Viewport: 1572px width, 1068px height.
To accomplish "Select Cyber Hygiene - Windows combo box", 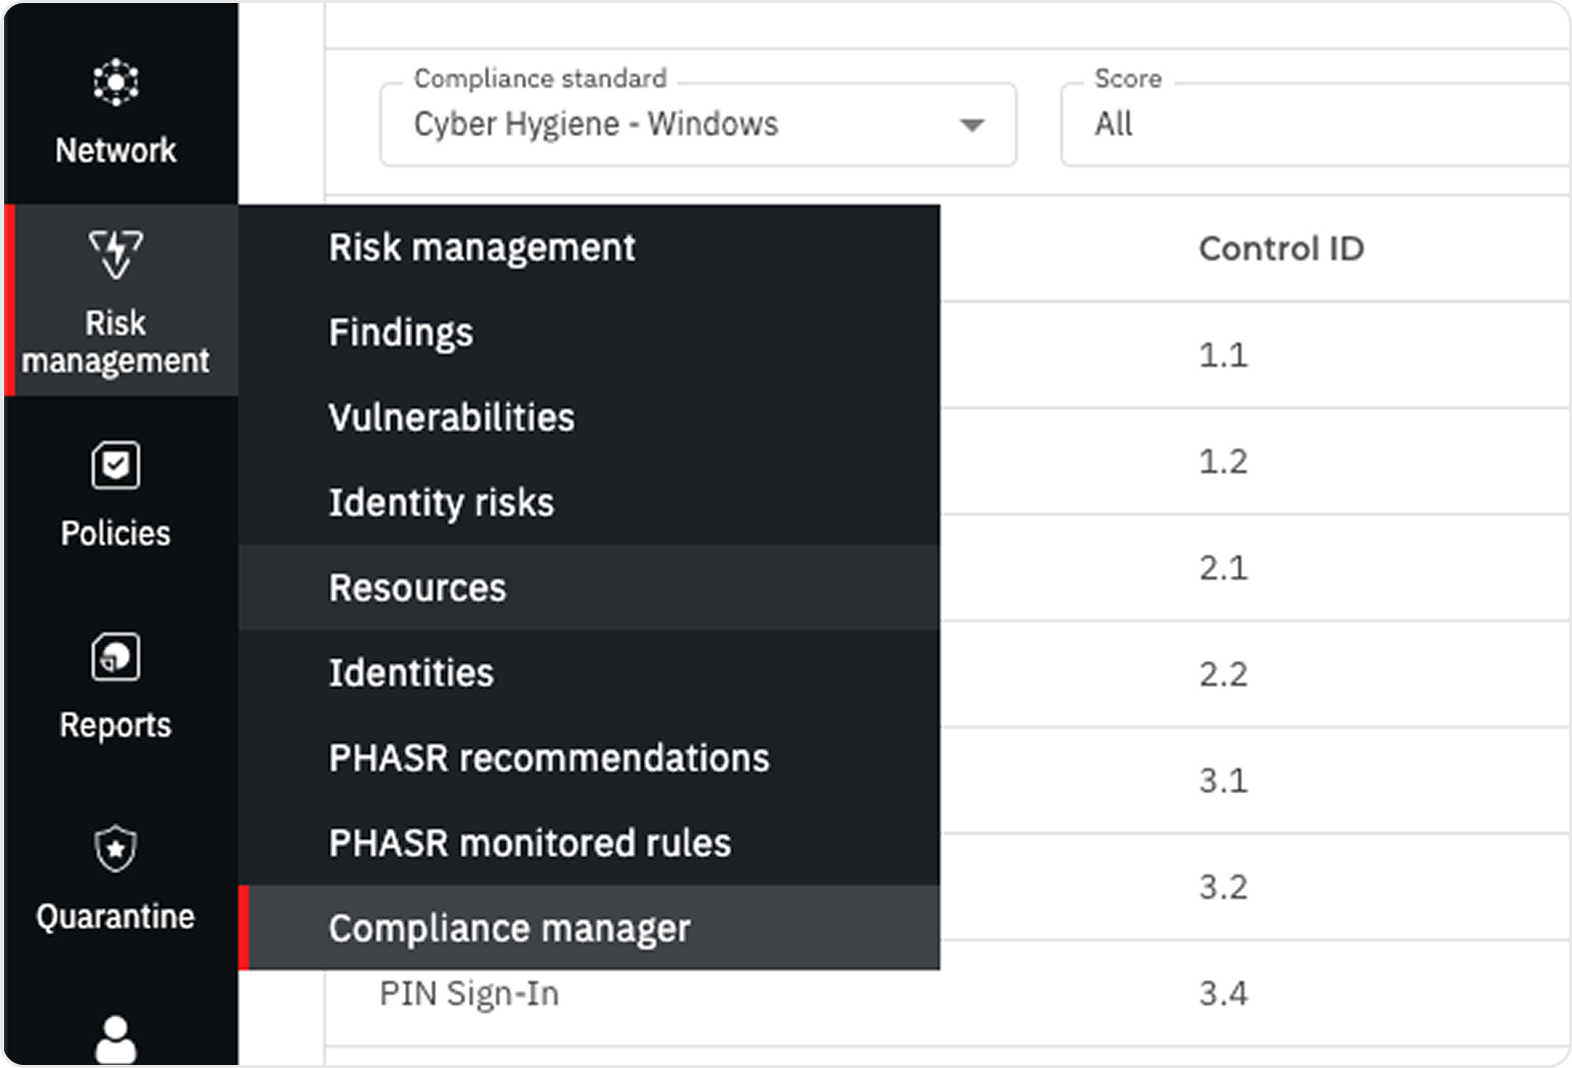I will click(698, 125).
